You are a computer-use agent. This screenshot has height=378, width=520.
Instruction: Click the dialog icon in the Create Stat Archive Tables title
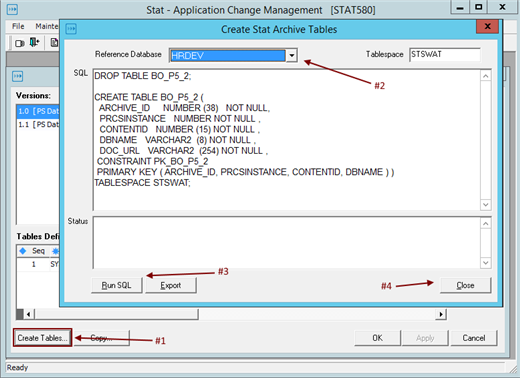click(x=71, y=29)
